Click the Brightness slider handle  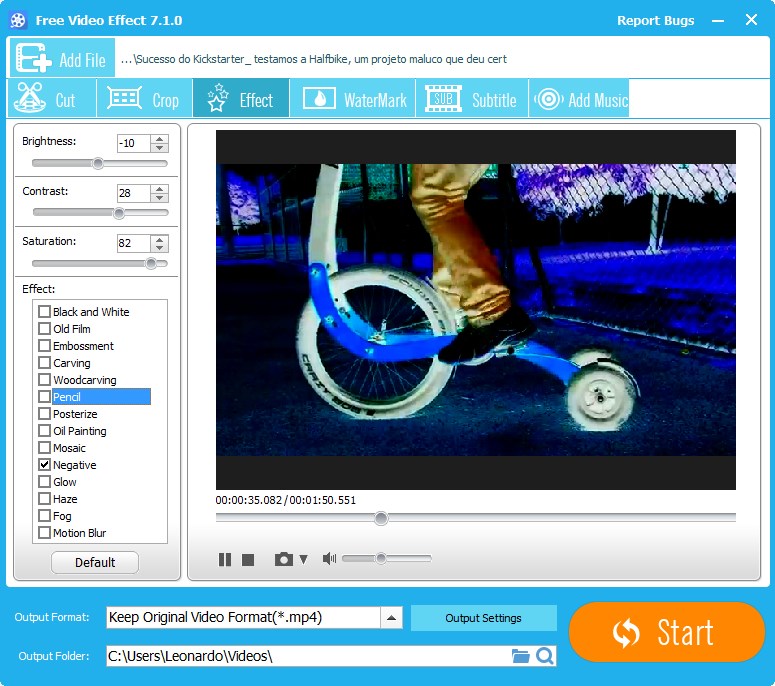(x=98, y=163)
